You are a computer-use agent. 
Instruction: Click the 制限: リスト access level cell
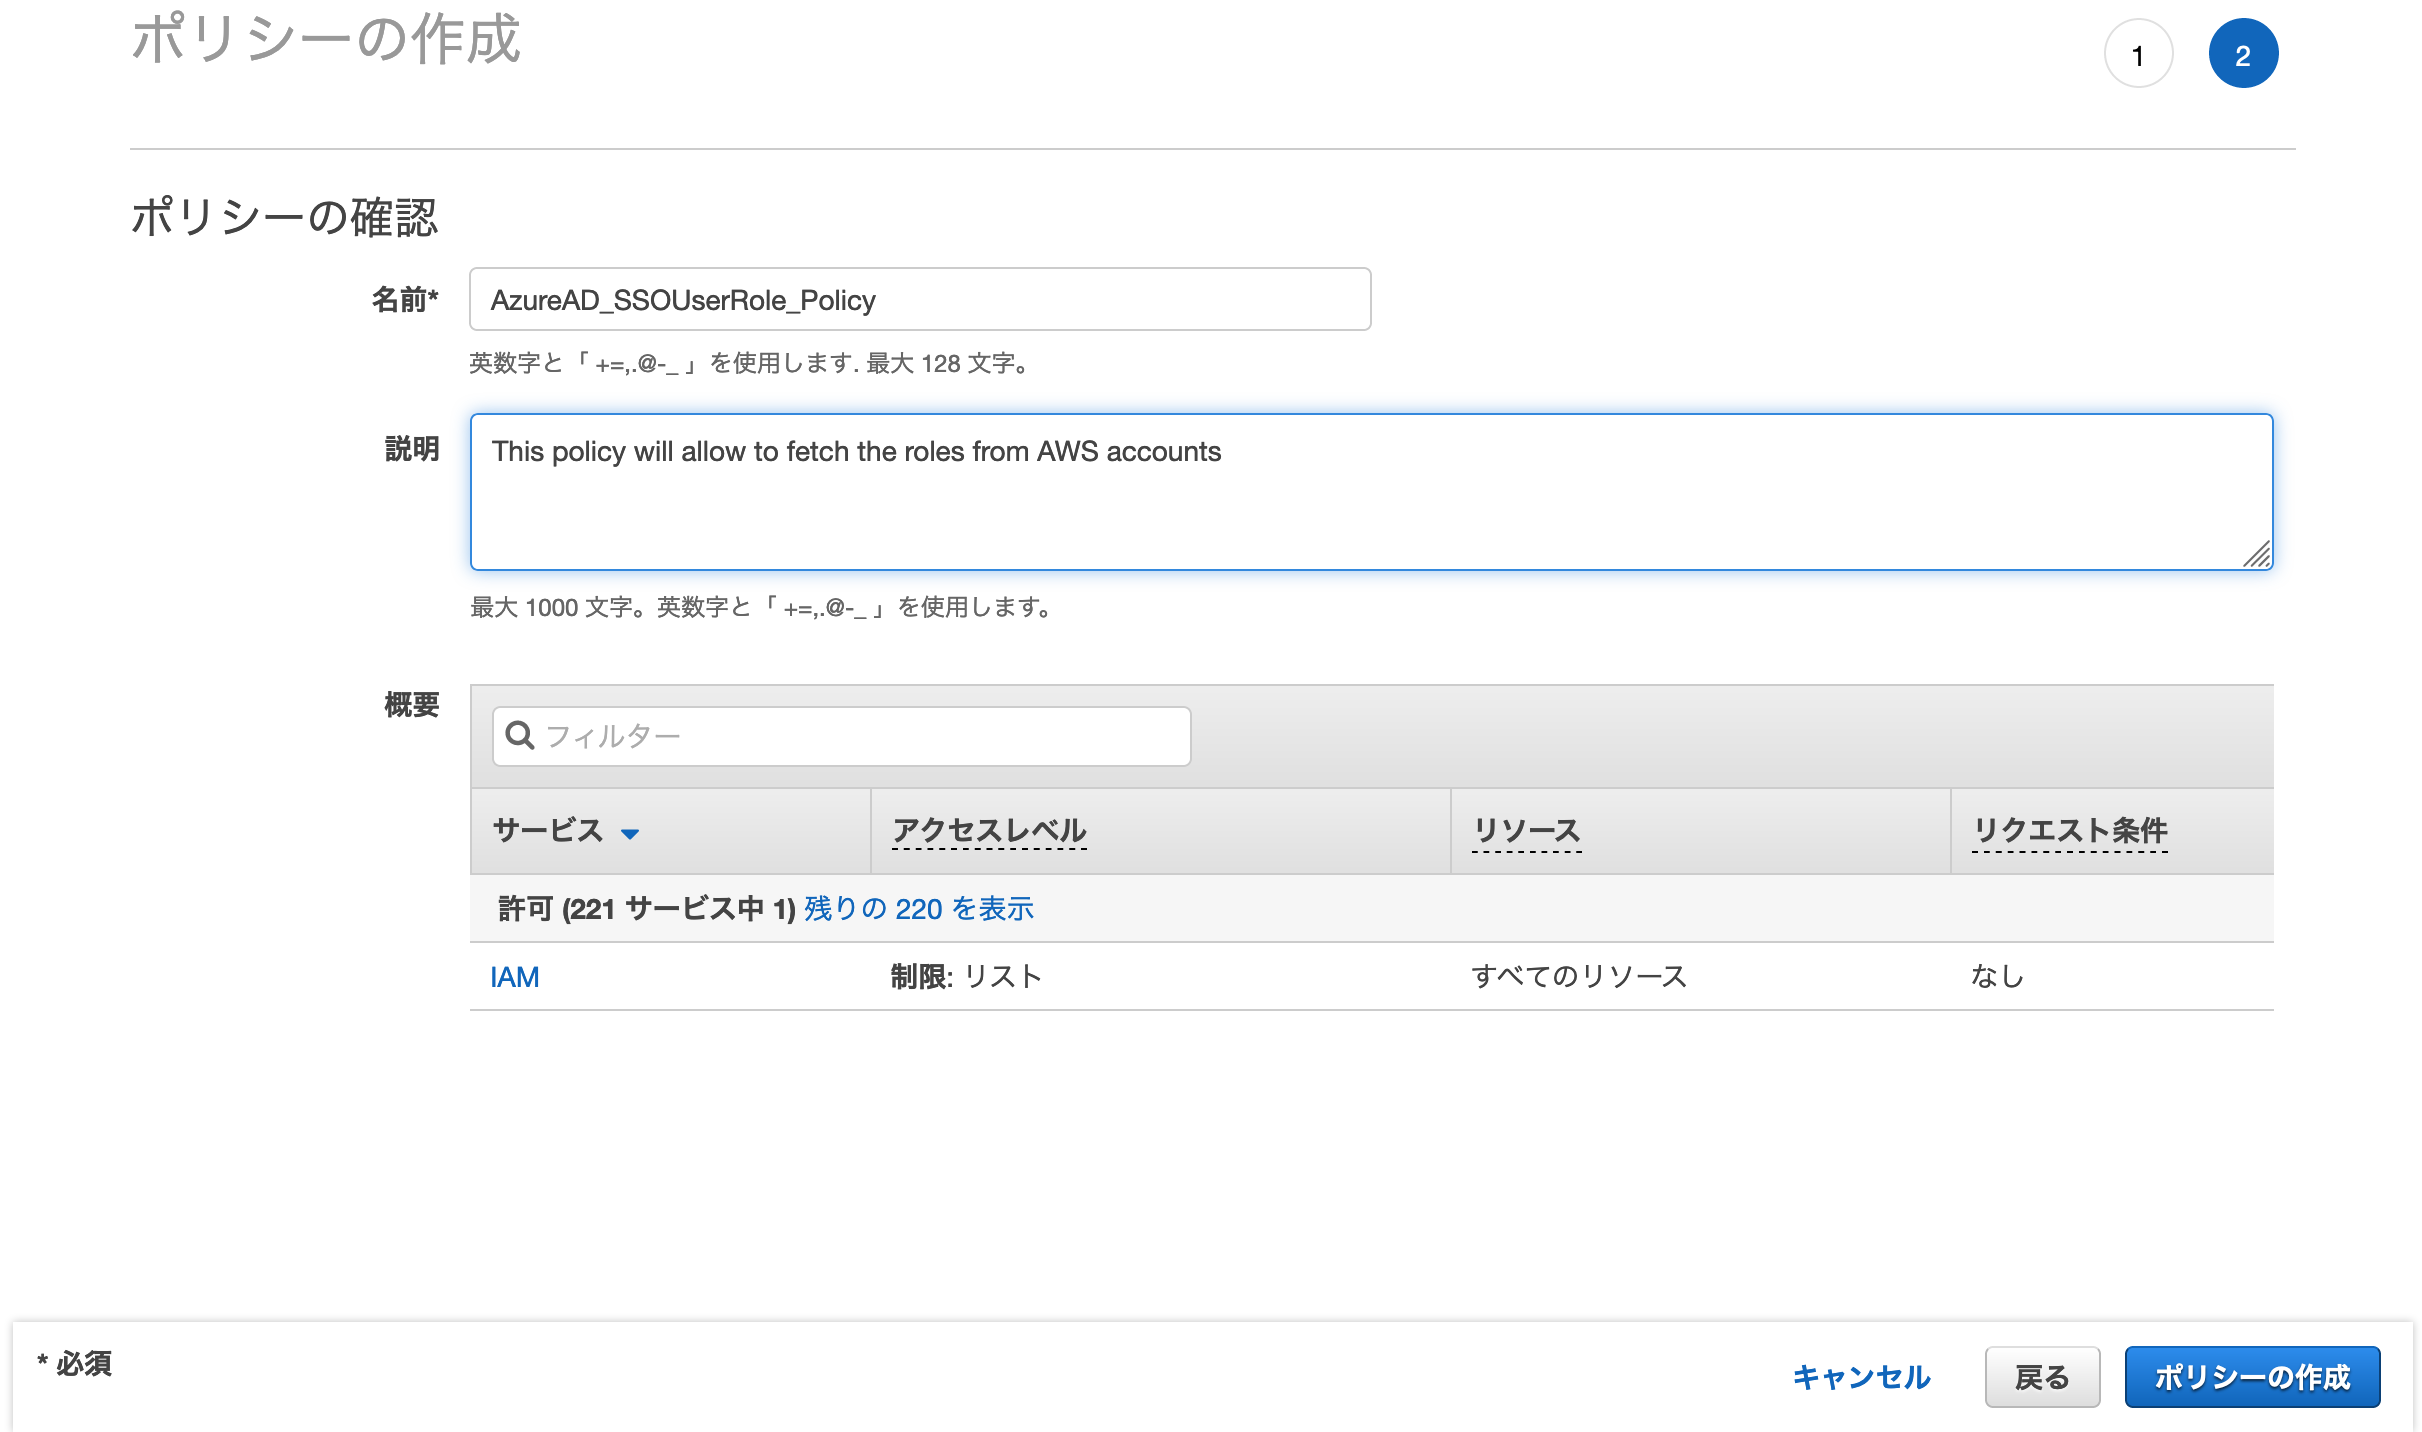click(966, 977)
